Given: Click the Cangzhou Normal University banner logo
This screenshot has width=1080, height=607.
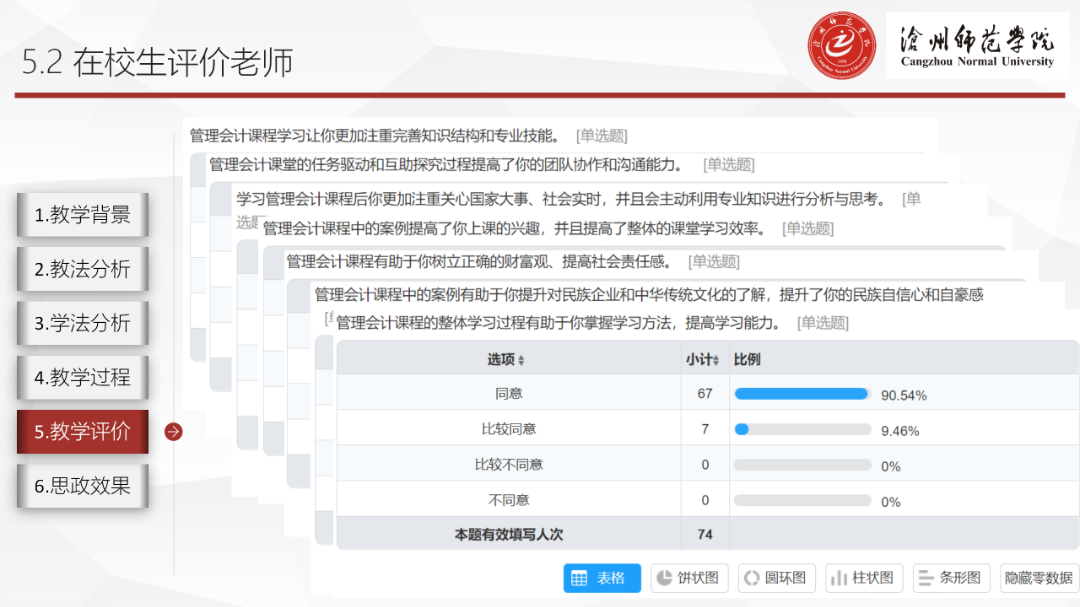Looking at the screenshot, I should (977, 45).
